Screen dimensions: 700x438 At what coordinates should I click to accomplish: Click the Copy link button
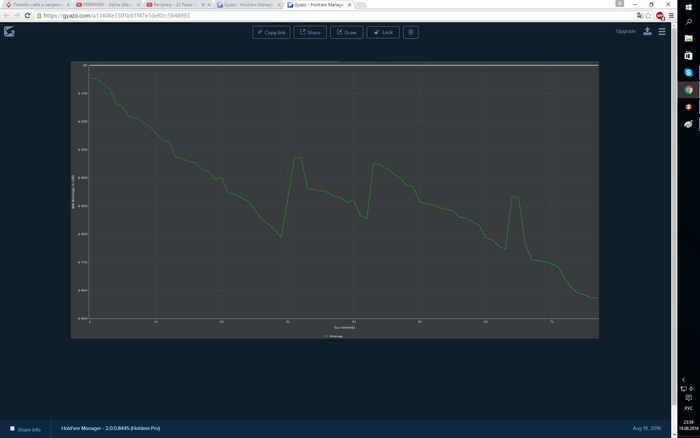271,32
